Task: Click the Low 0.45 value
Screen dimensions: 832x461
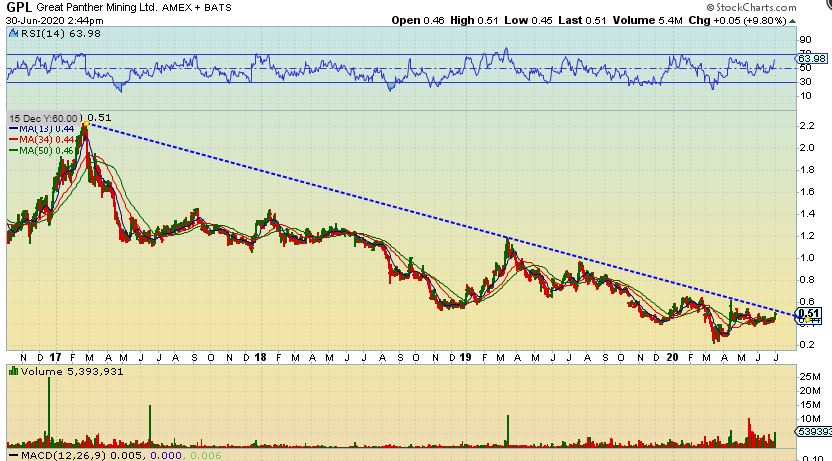Action: [x=528, y=21]
